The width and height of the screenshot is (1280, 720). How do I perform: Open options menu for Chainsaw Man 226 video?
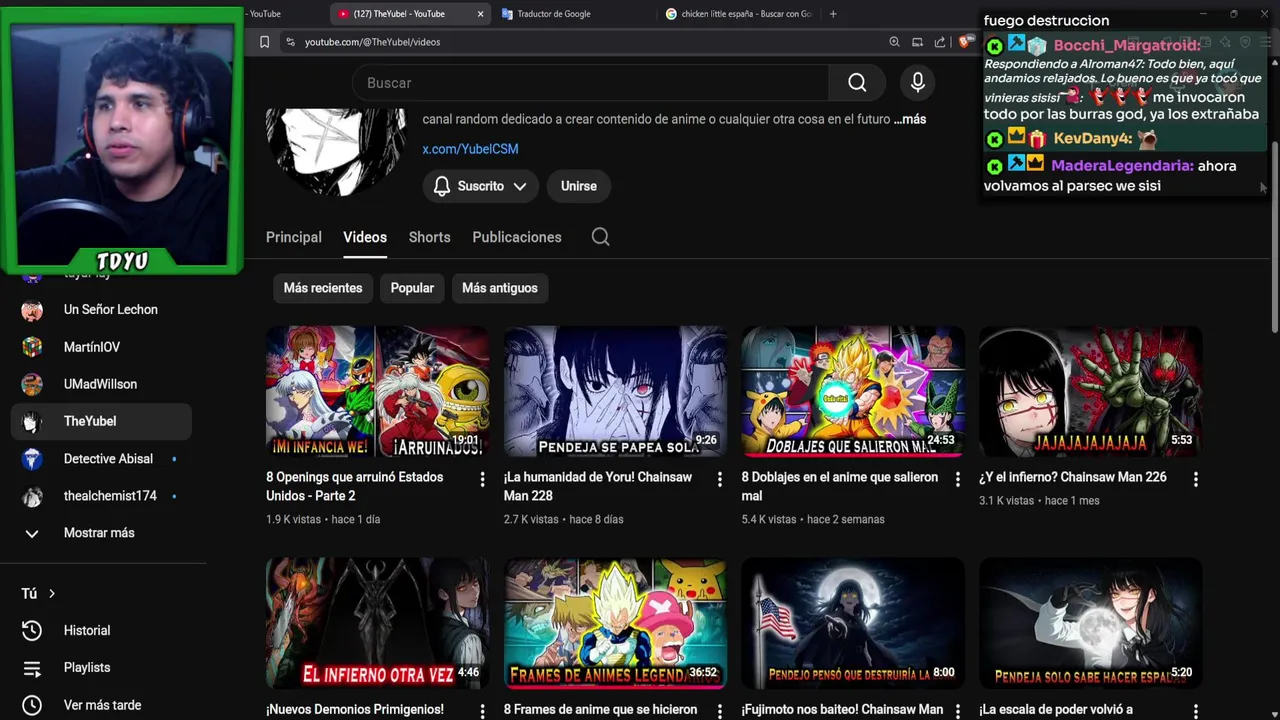pos(1195,480)
